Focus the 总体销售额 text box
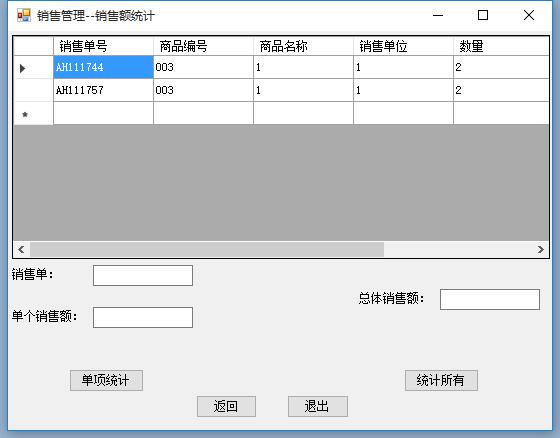 (490, 299)
